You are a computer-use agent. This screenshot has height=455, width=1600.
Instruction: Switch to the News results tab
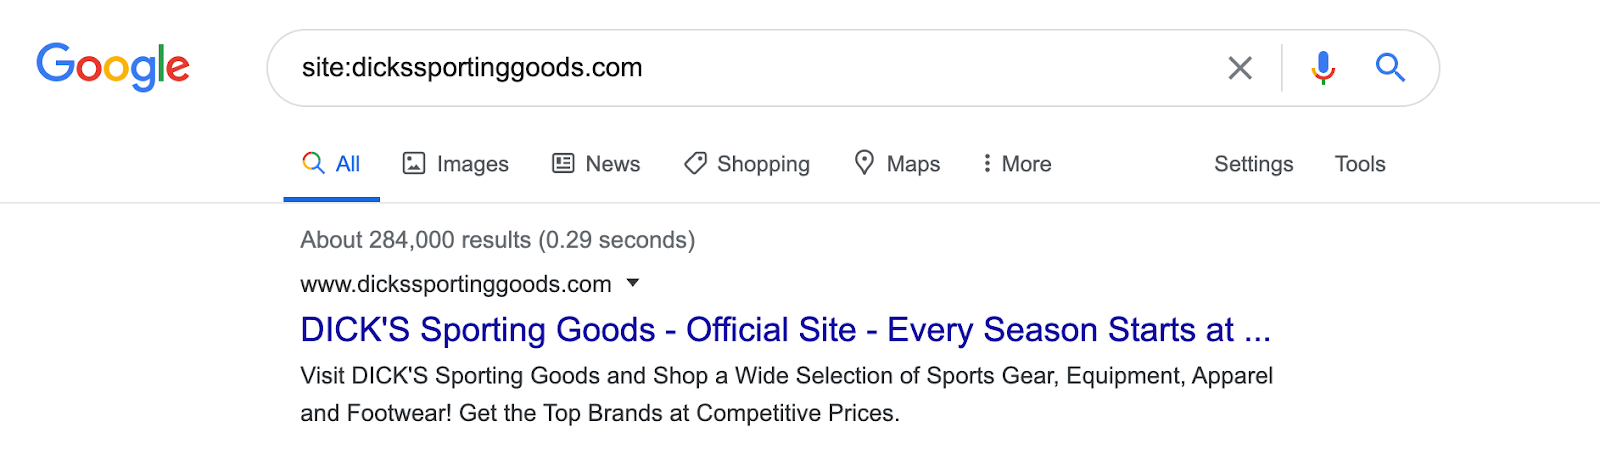612,164
